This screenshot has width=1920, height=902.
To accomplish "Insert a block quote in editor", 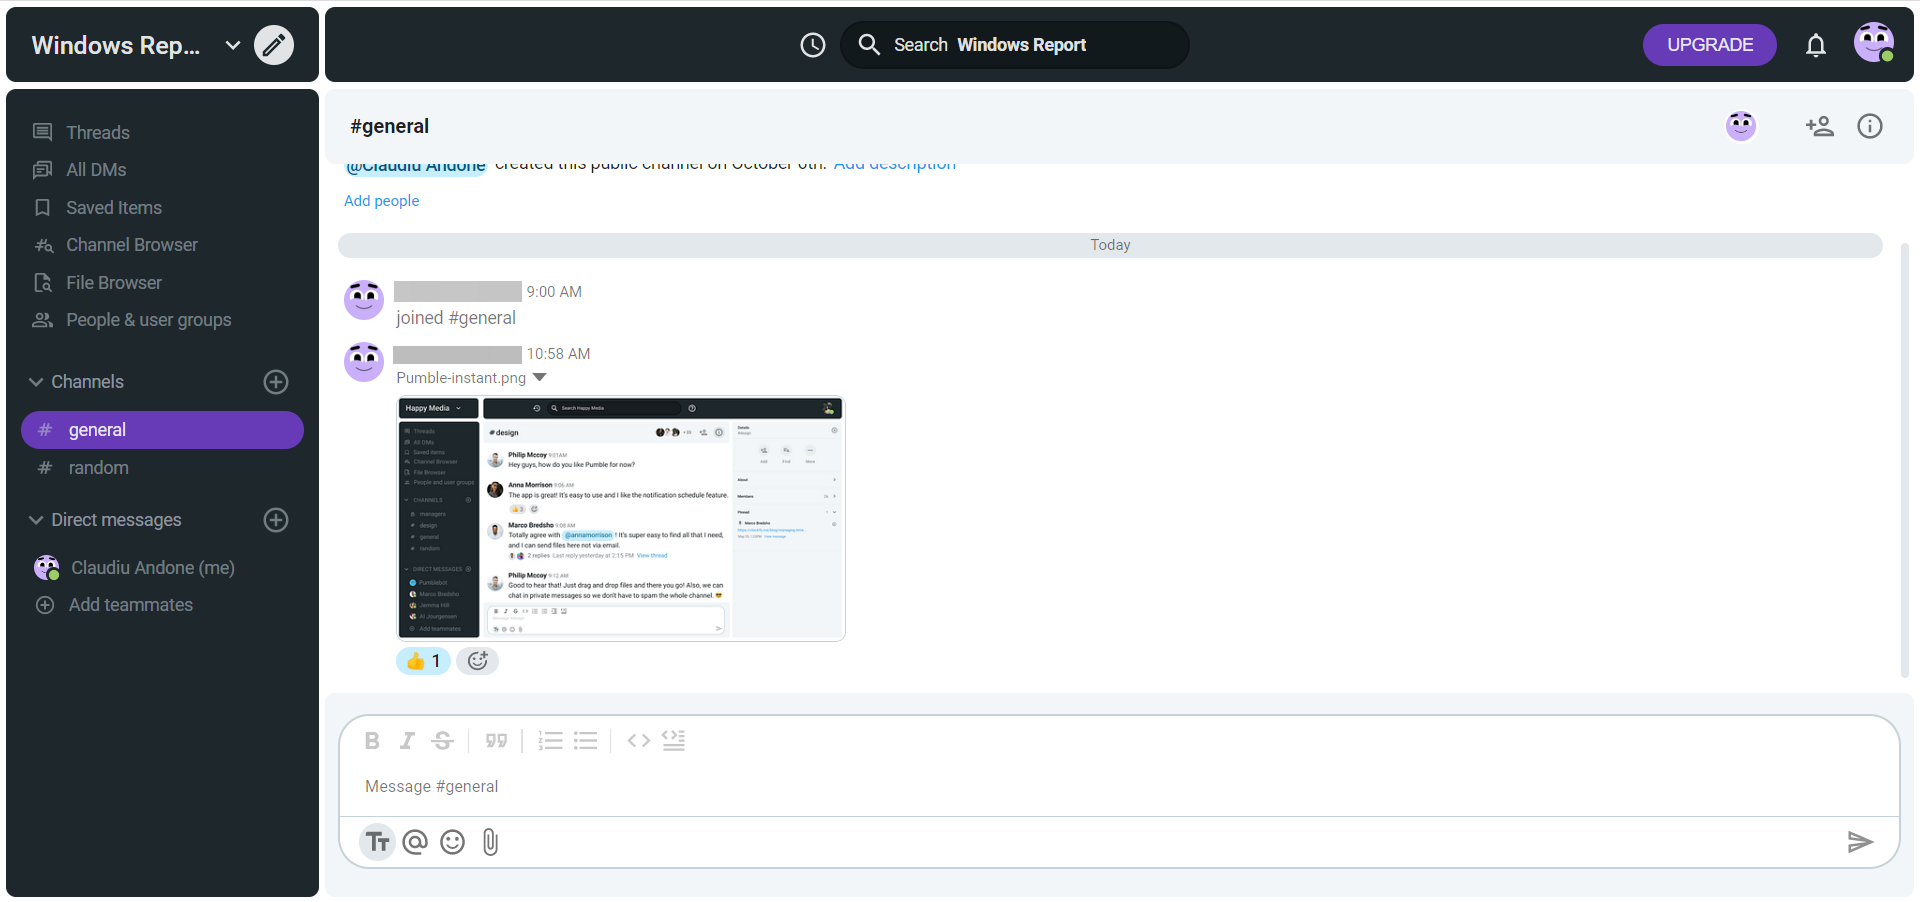I will [496, 741].
